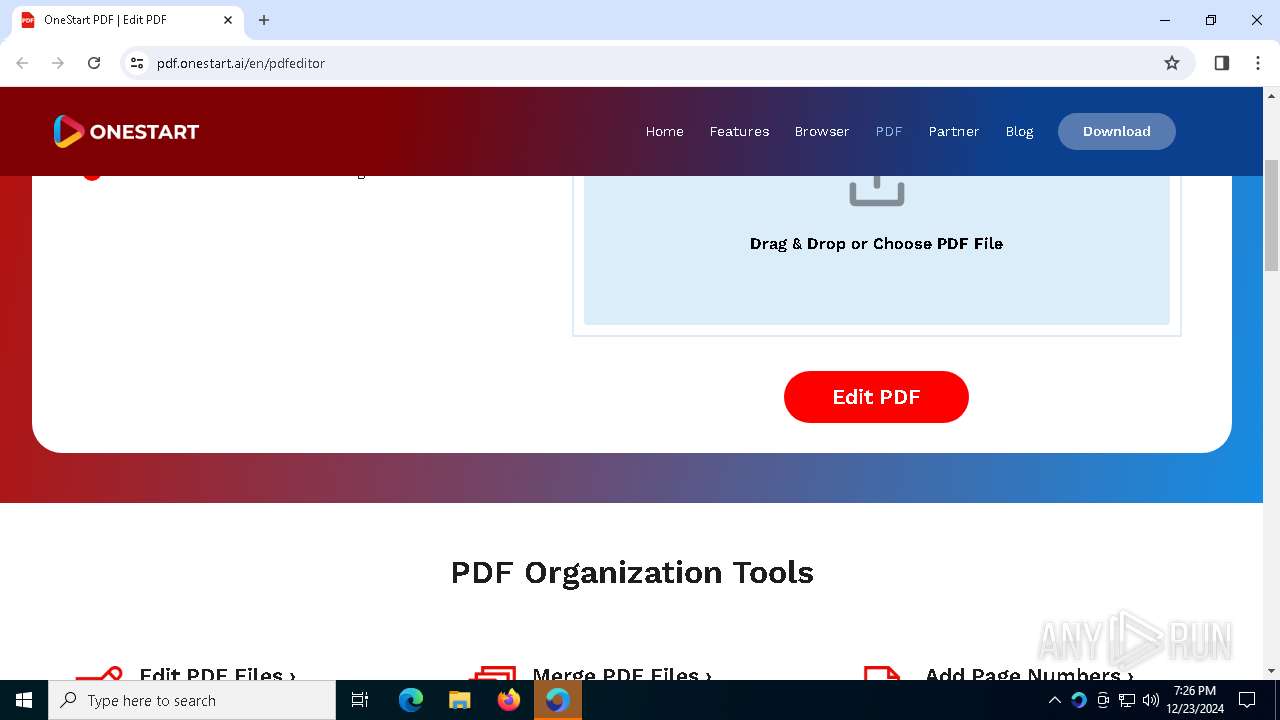Open File Explorer from taskbar
Screen dimensions: 1280x720
click(x=460, y=700)
